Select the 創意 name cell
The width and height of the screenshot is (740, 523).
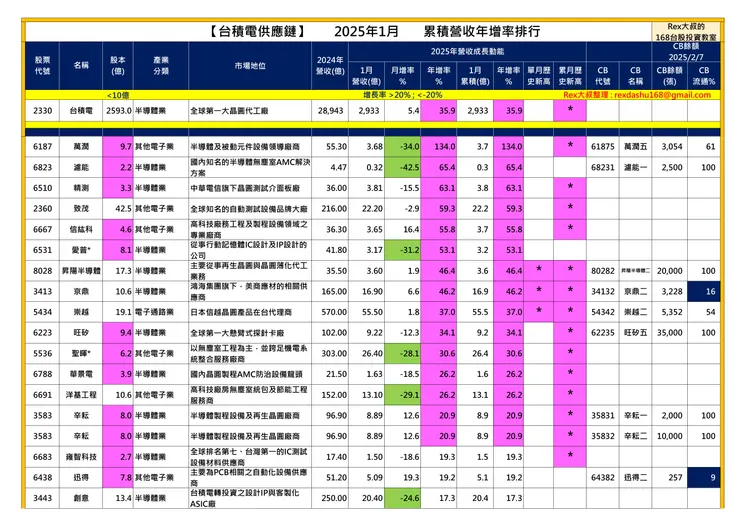pos(81,498)
